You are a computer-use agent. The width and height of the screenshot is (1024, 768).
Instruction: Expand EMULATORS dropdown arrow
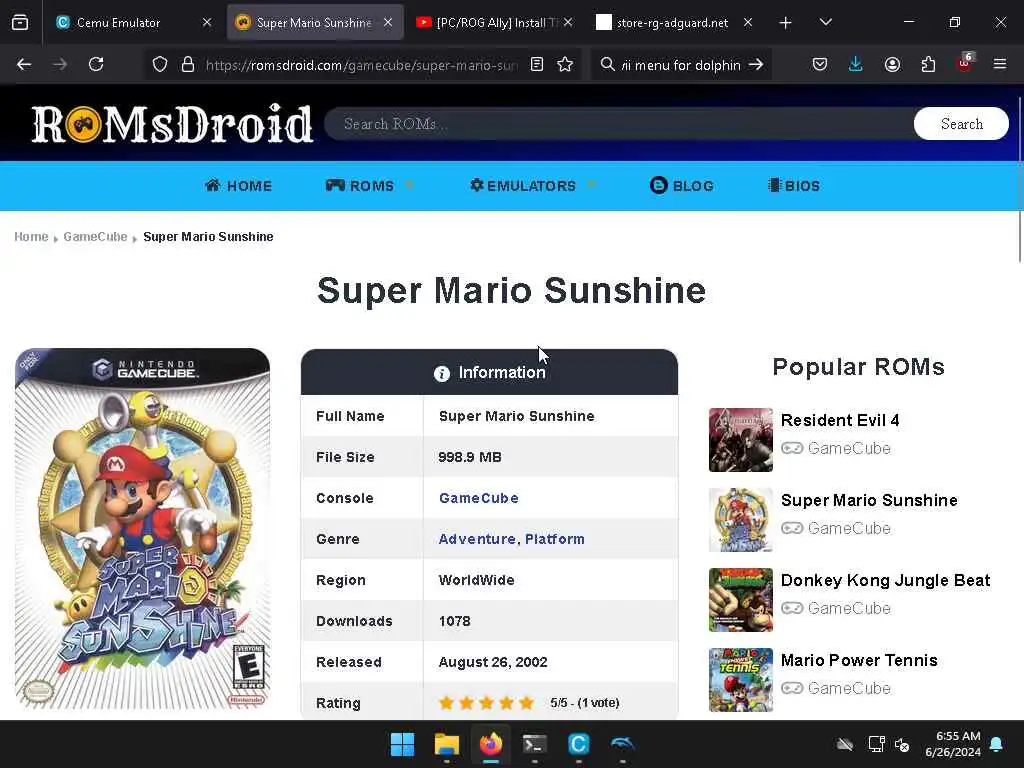pyautogui.click(x=592, y=185)
